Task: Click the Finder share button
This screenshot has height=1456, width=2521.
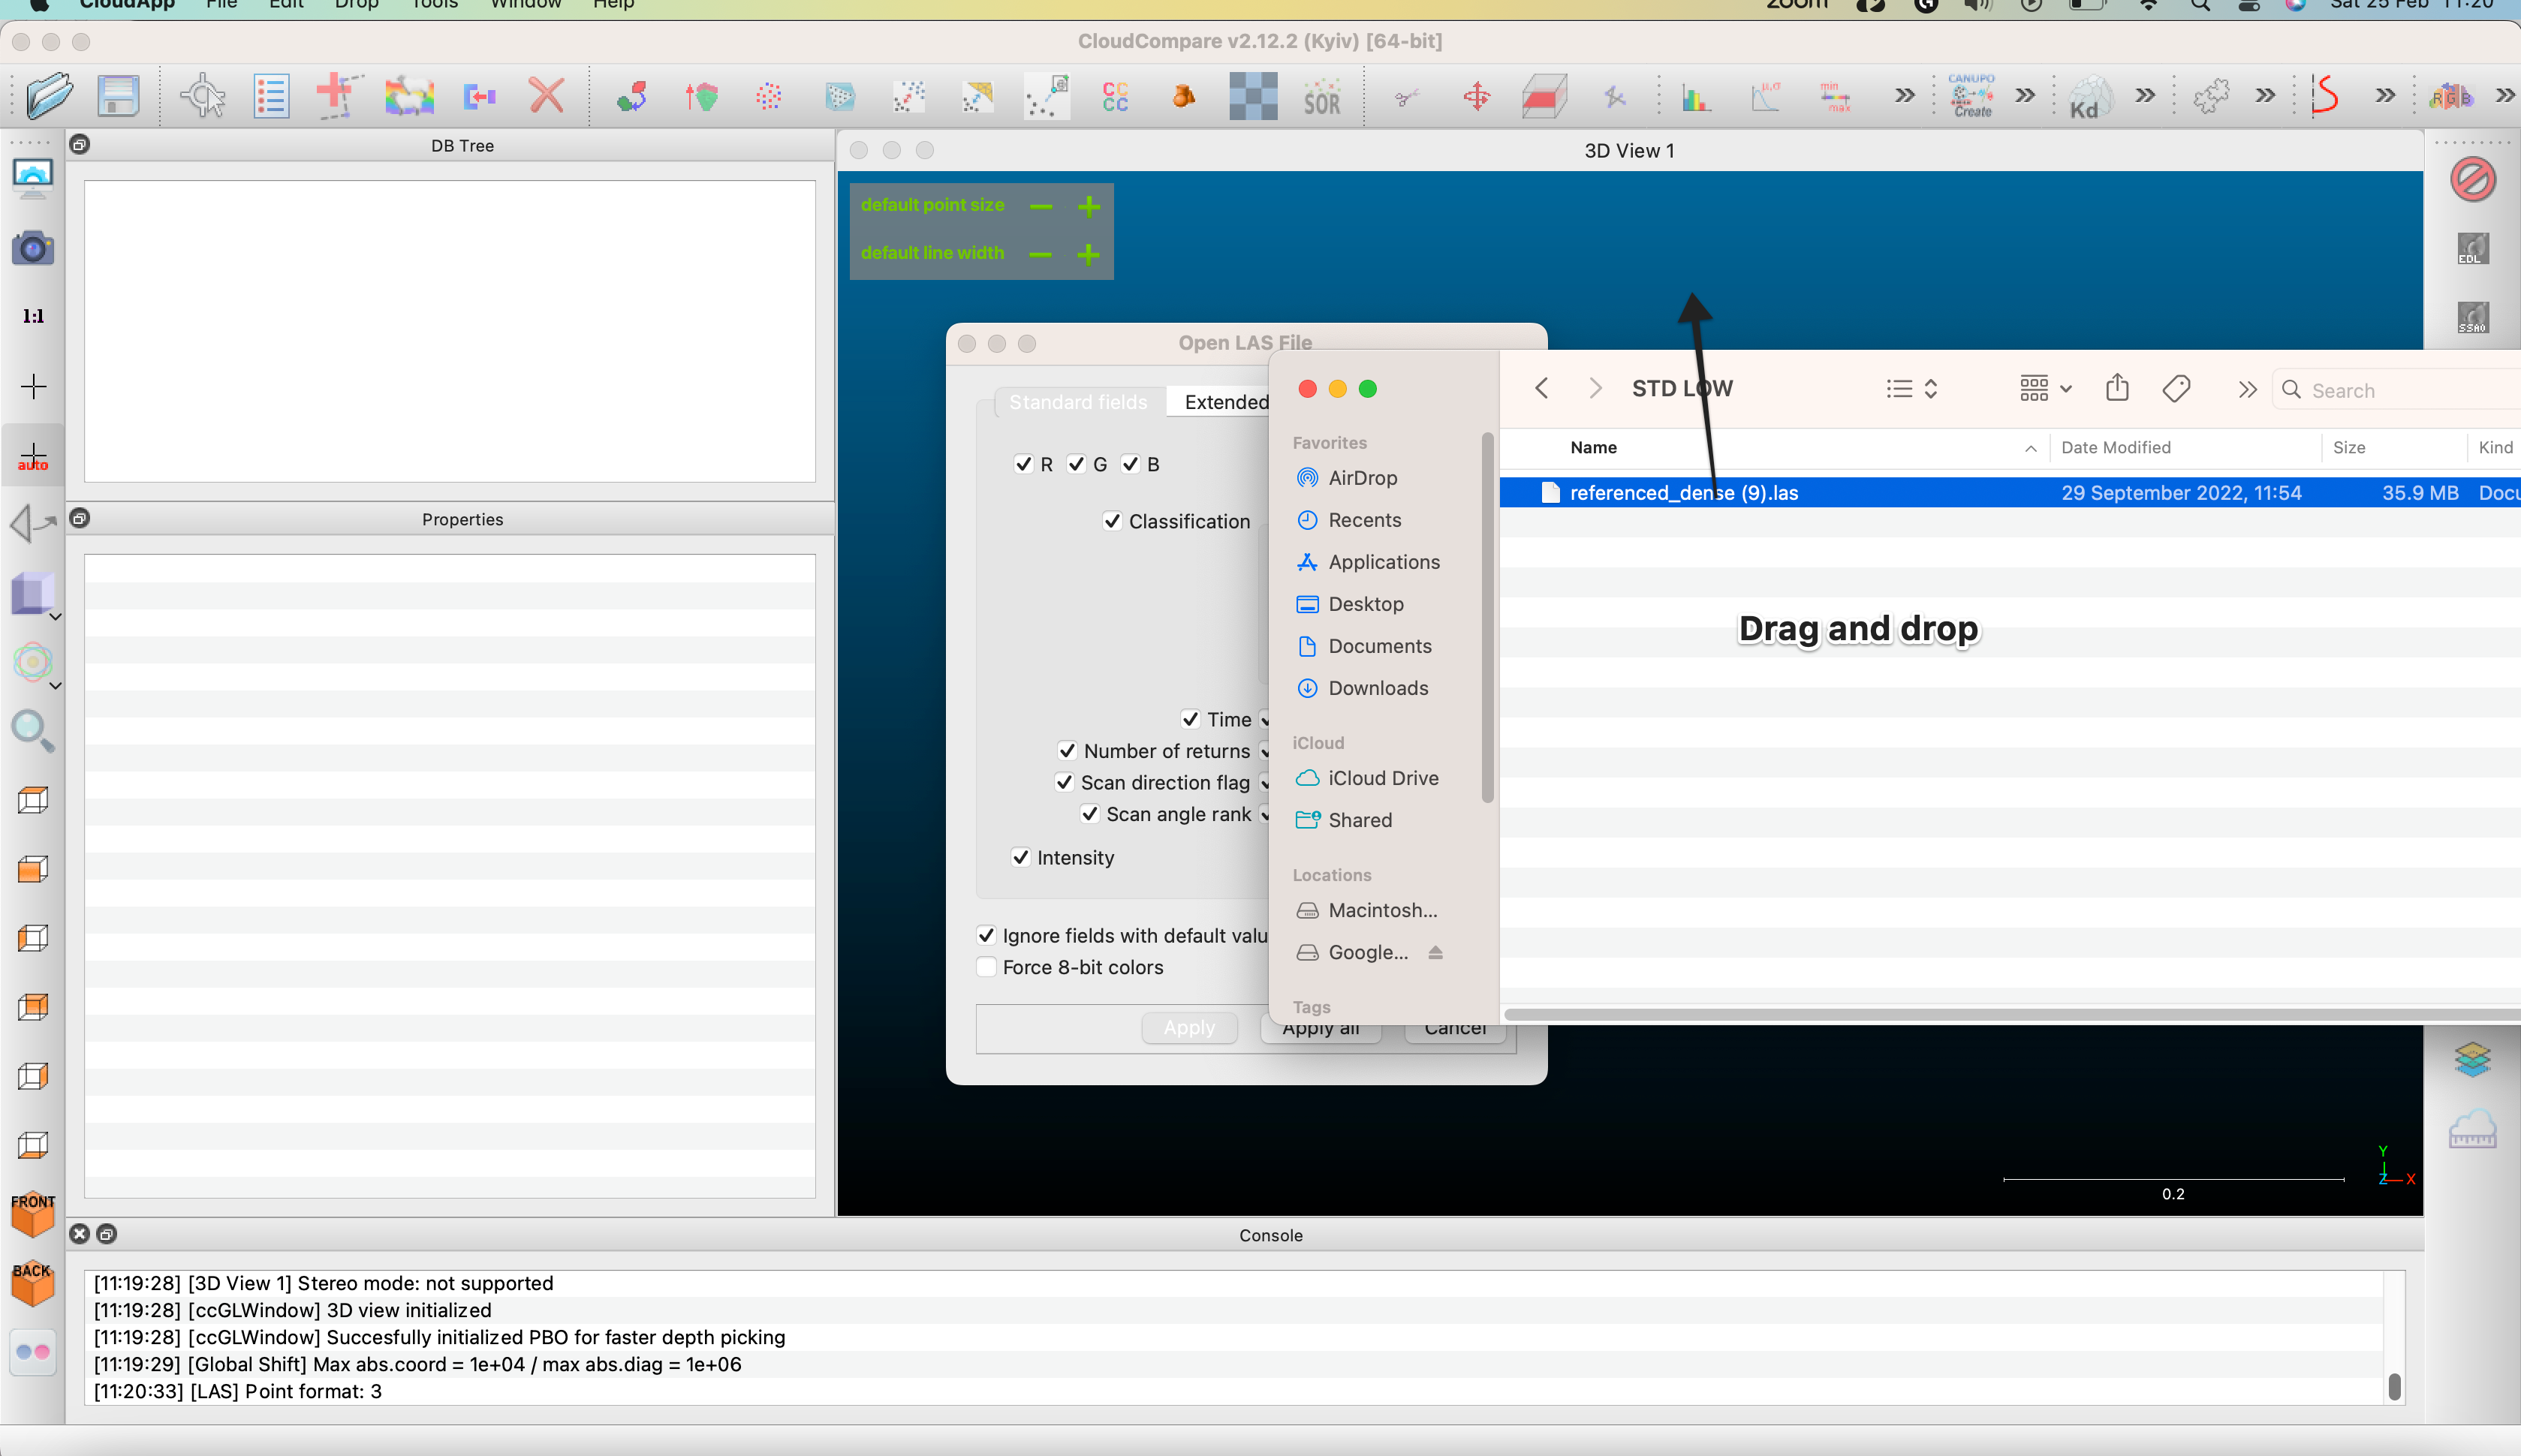Action: [2117, 388]
